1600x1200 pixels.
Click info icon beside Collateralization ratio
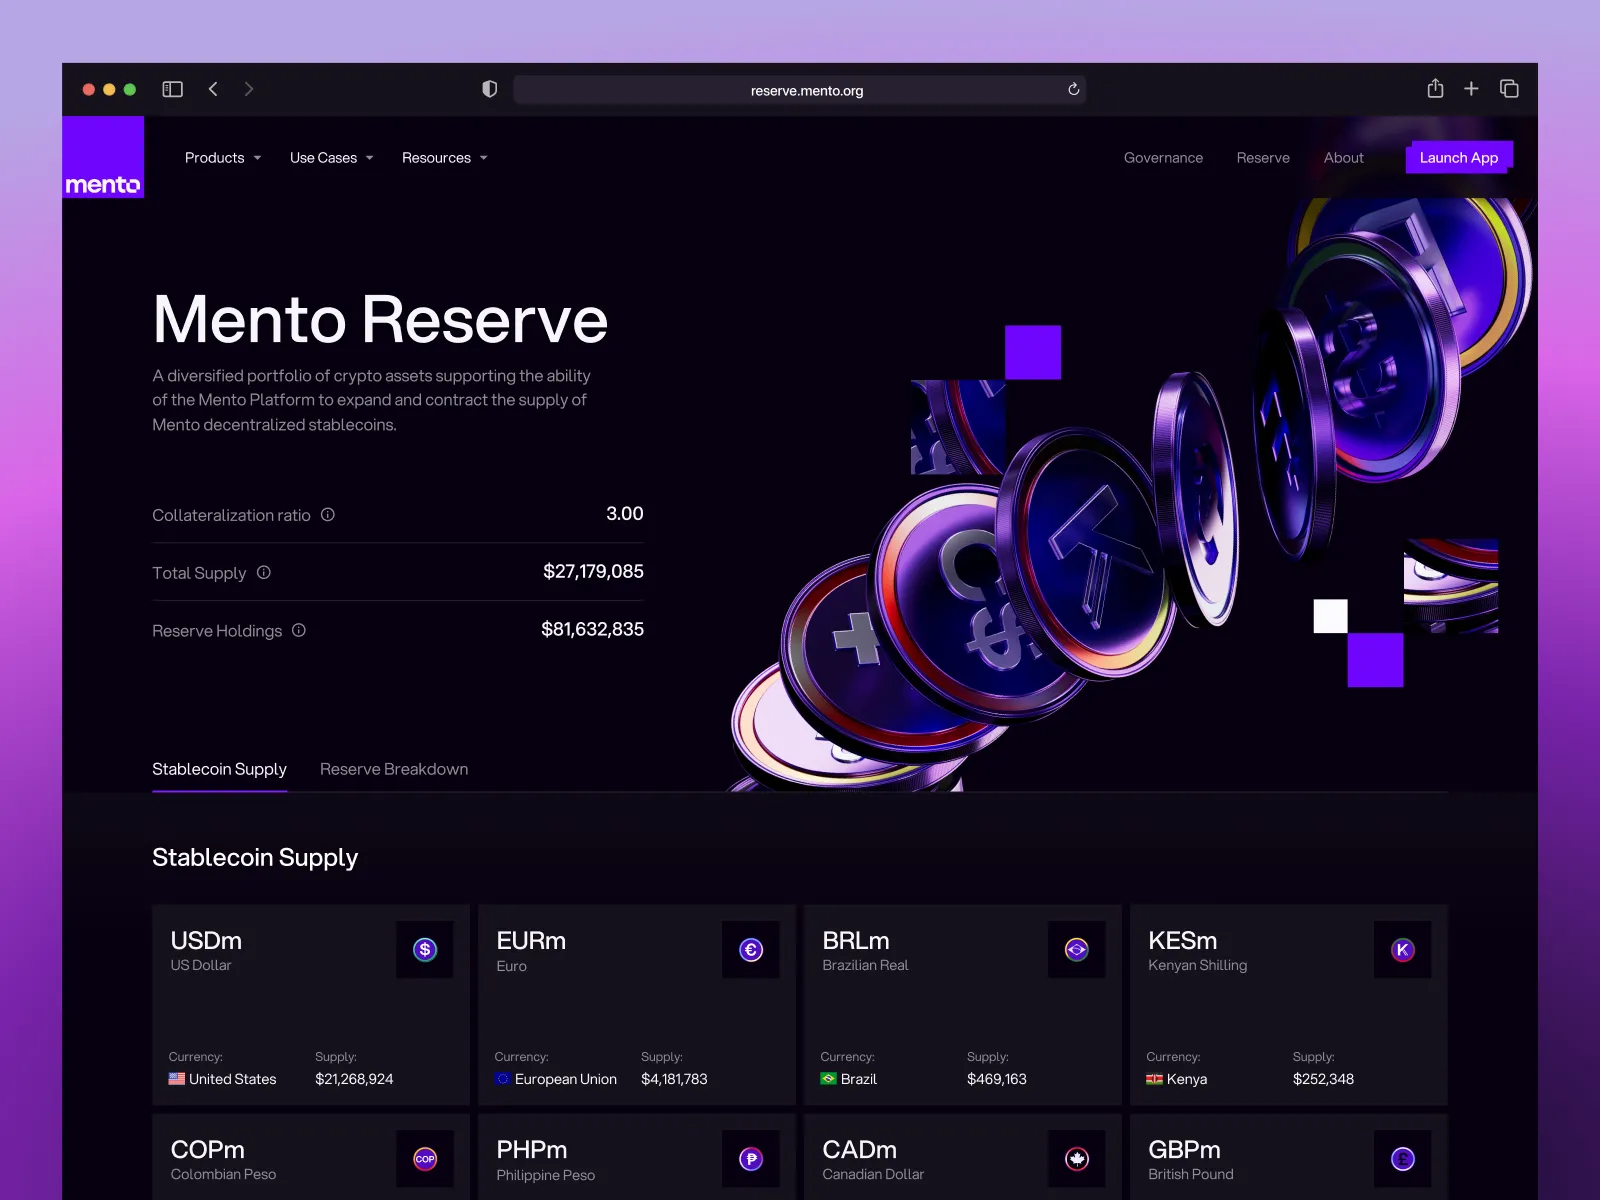[327, 514]
